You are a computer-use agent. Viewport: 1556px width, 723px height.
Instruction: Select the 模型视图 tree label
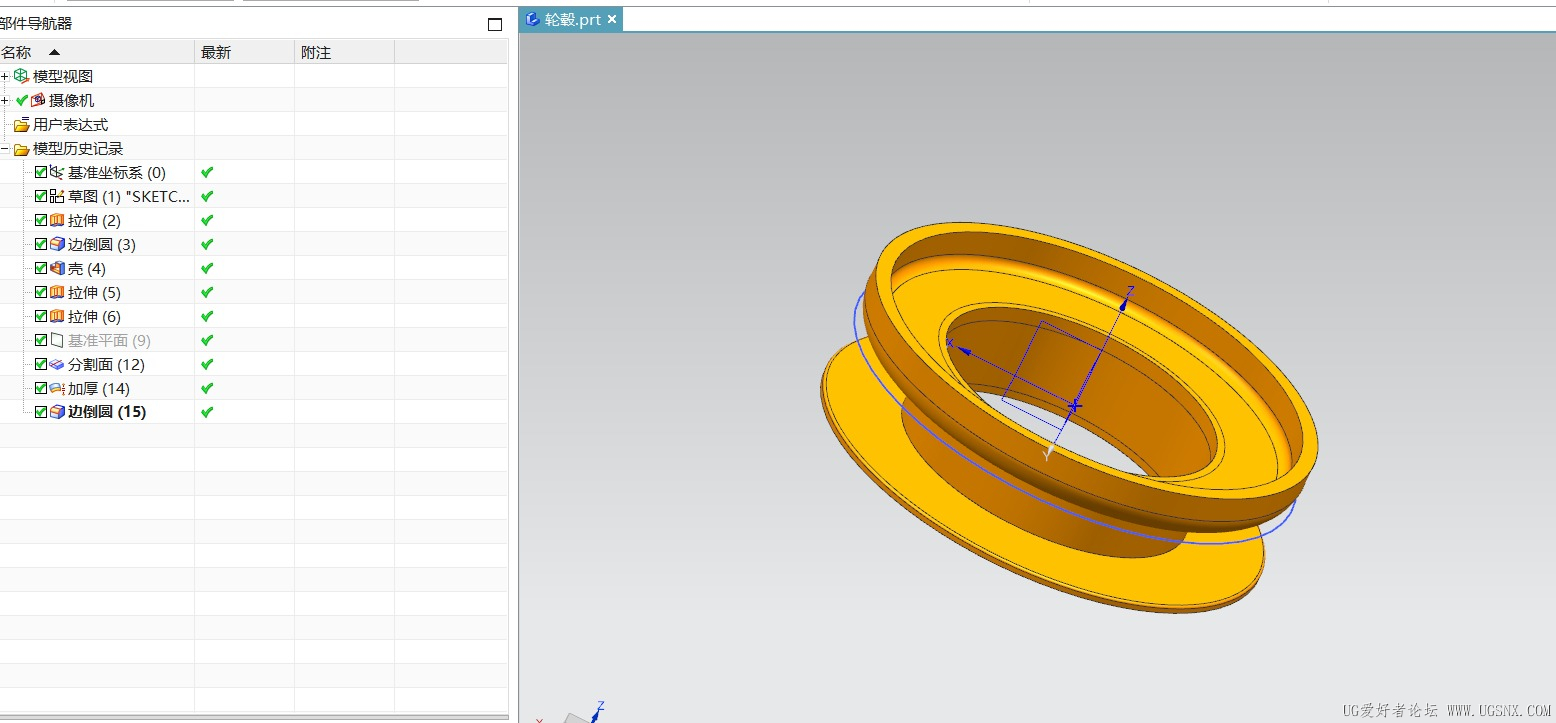coord(63,76)
